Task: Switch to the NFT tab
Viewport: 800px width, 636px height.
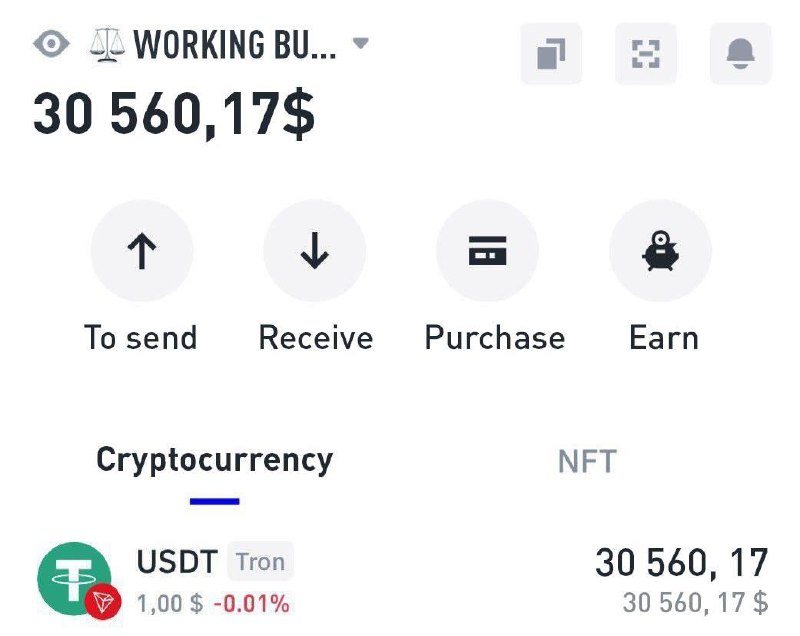Action: tap(587, 462)
